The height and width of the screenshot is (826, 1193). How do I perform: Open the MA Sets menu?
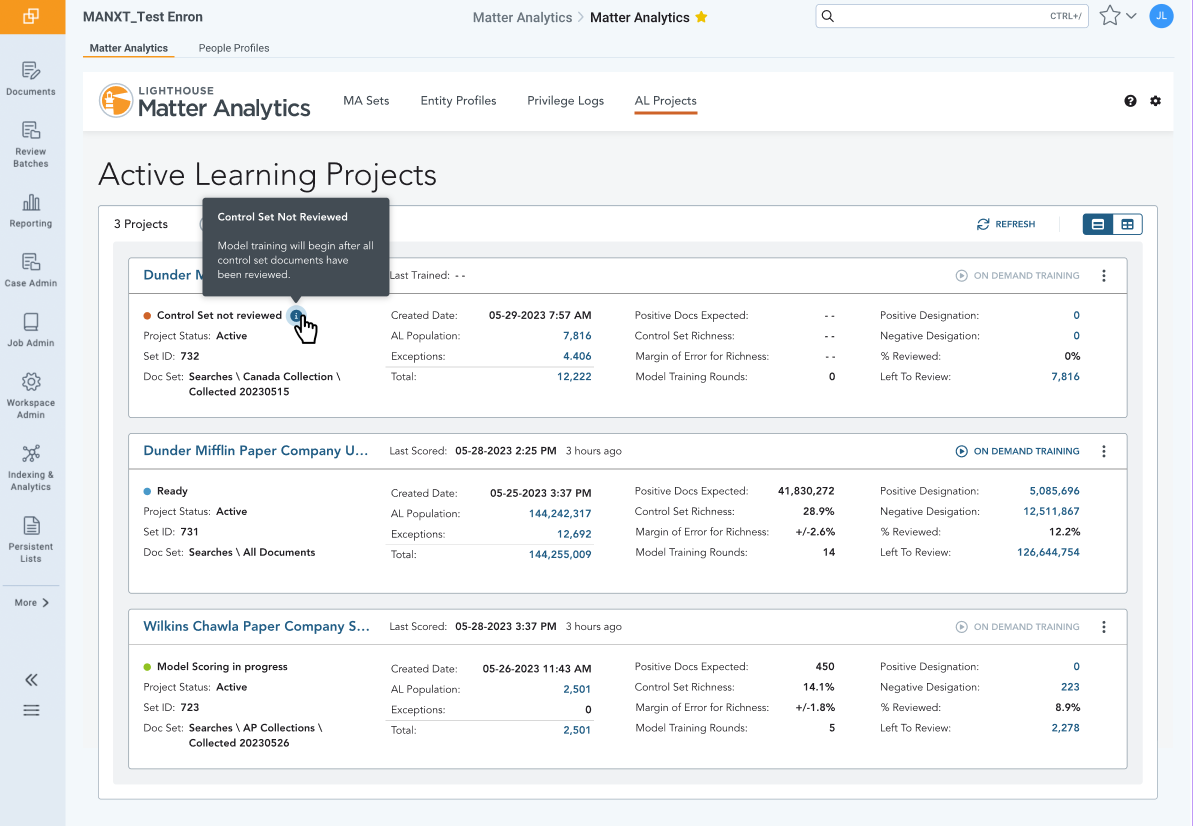(x=366, y=100)
